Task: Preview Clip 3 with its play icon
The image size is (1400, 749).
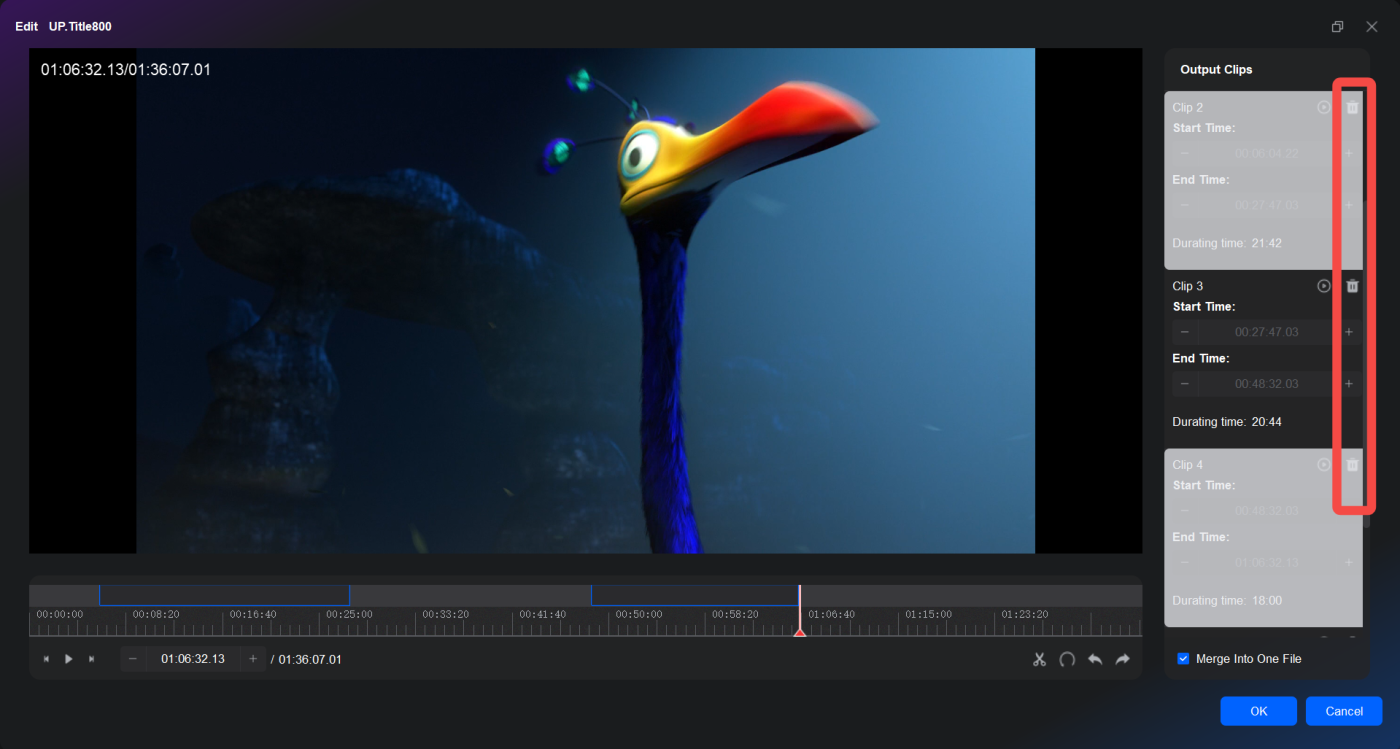Action: [1324, 286]
